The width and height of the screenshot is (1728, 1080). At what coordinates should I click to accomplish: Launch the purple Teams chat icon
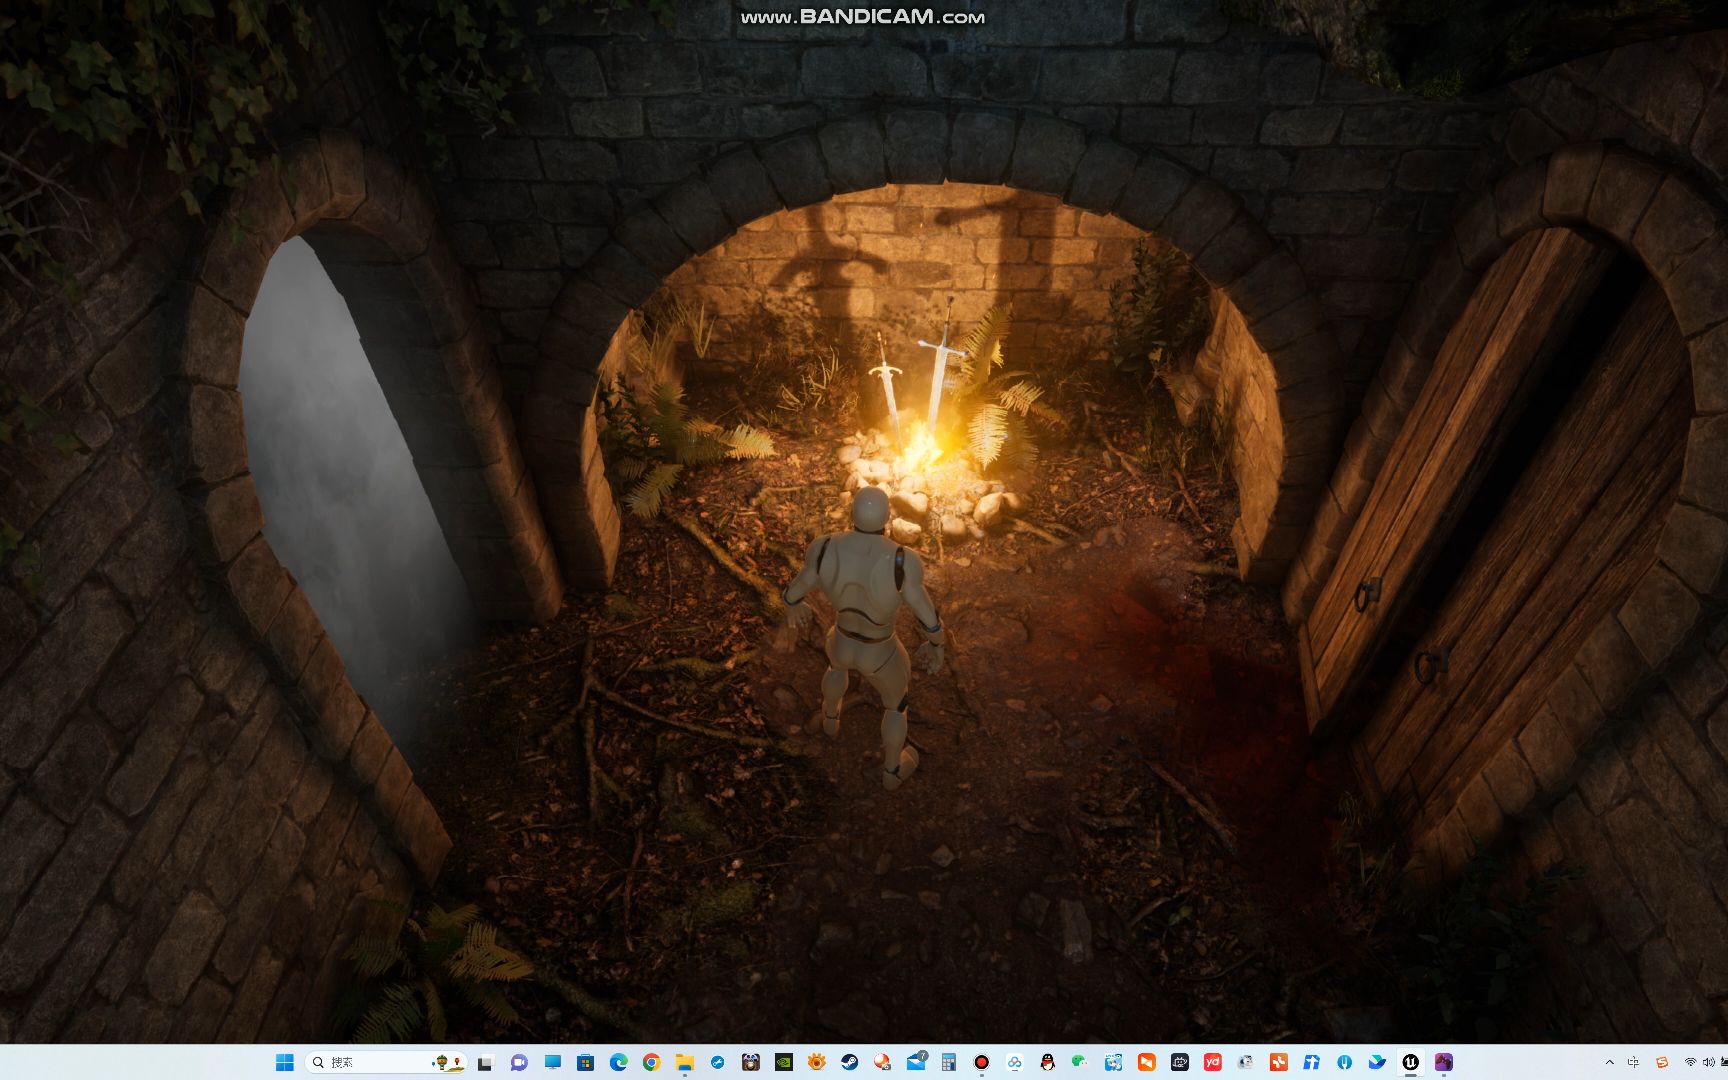click(519, 1062)
